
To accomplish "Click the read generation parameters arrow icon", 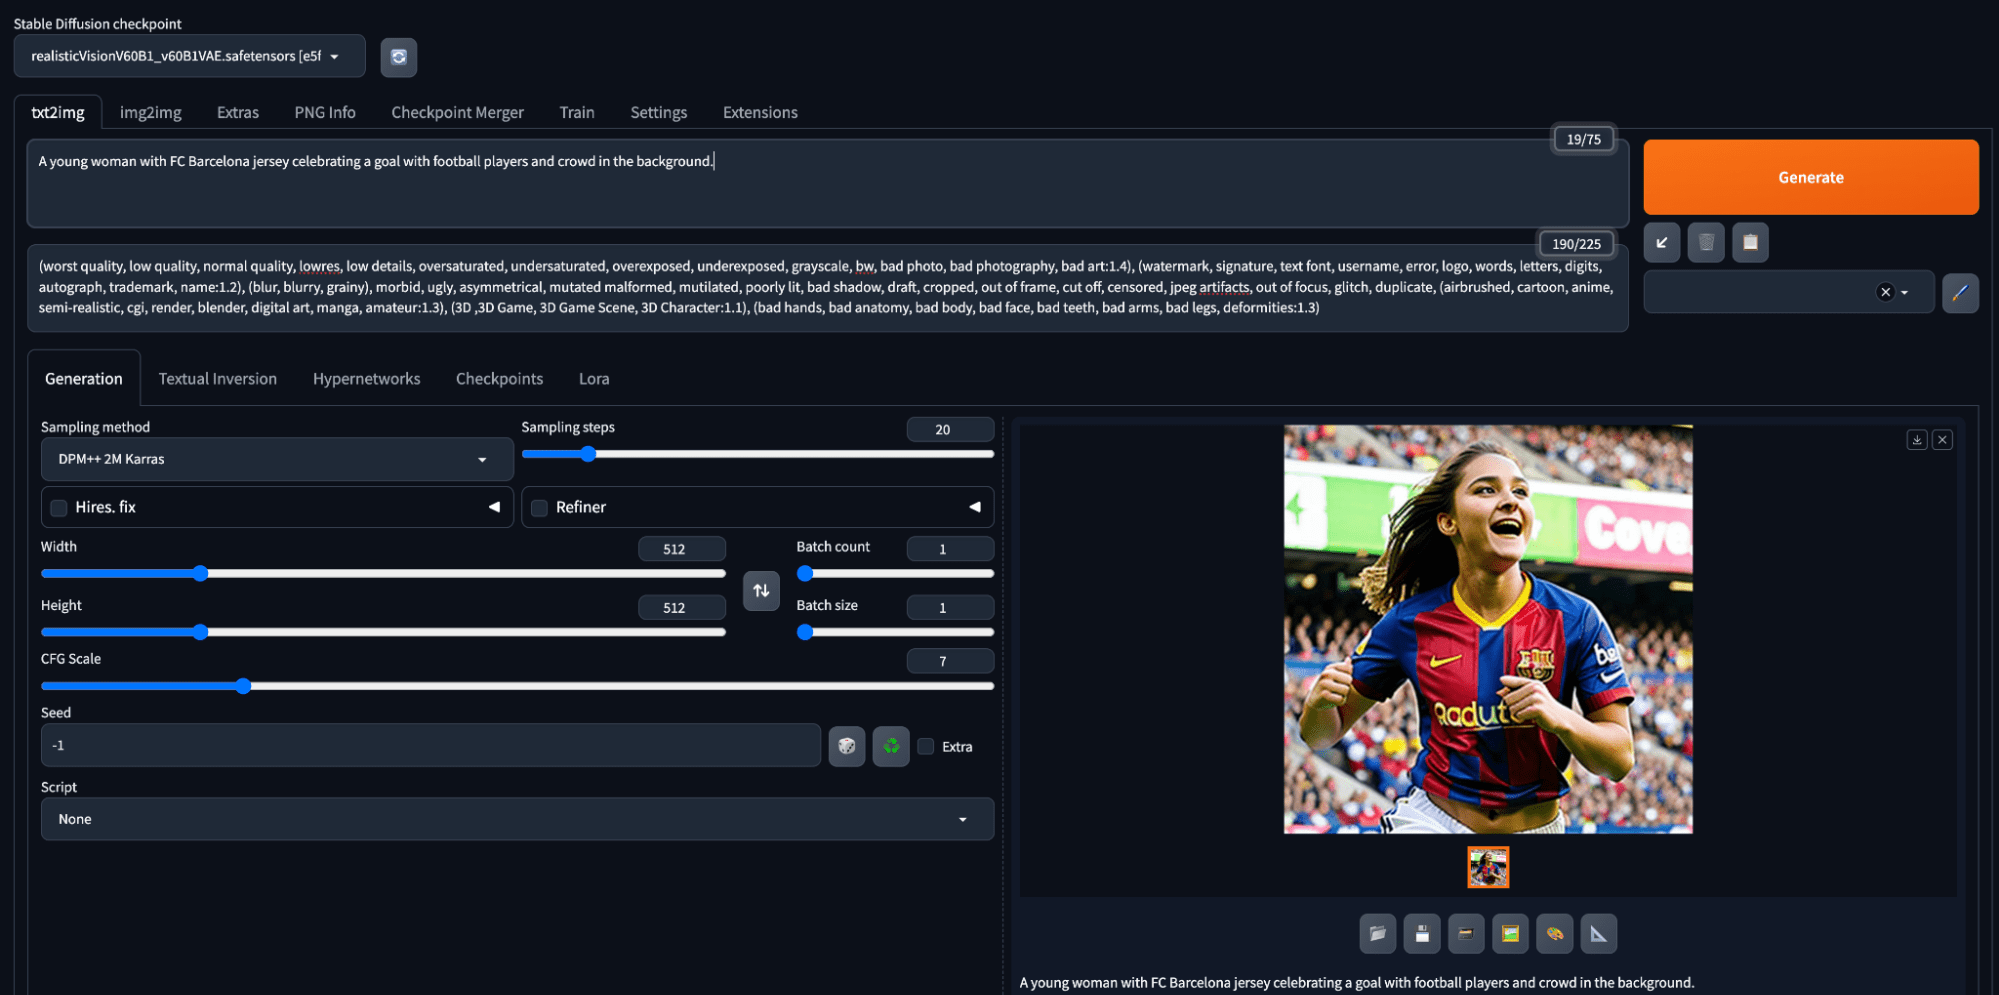I will click(x=1662, y=242).
